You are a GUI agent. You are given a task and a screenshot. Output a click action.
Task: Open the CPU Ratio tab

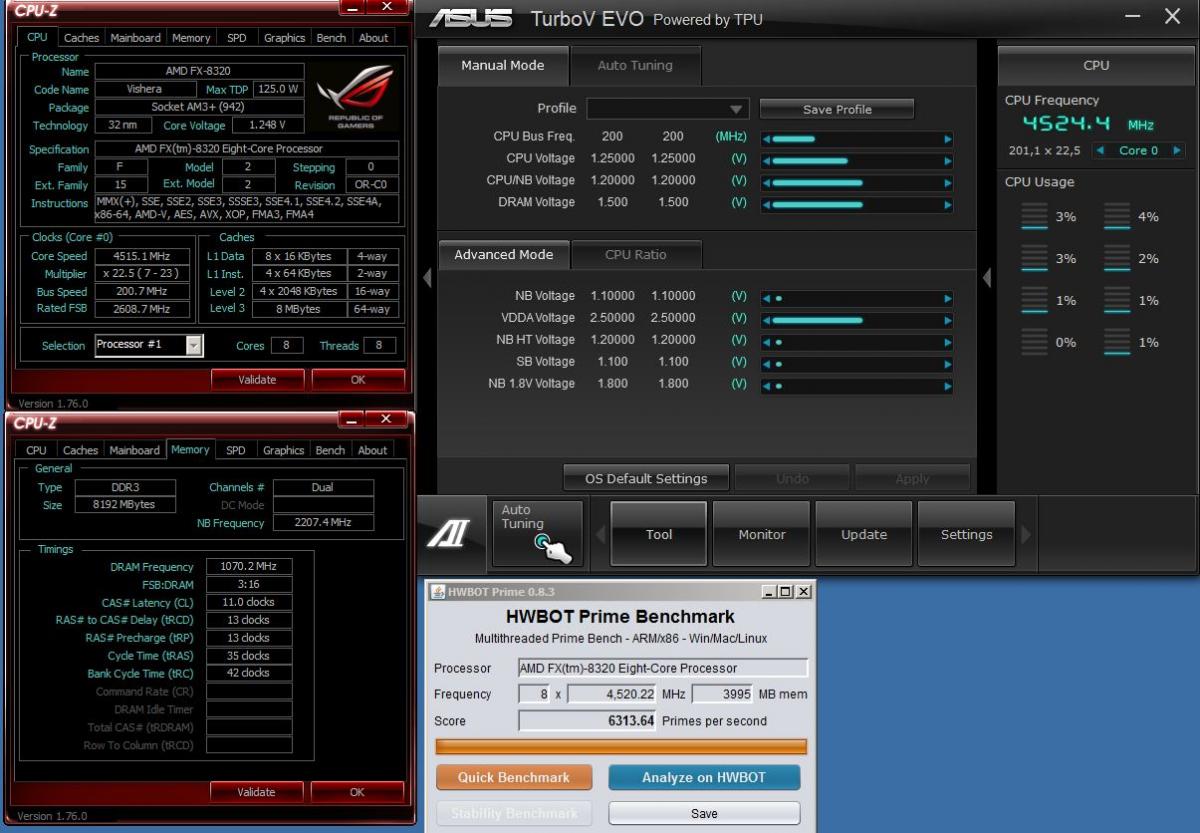pyautogui.click(x=636, y=255)
